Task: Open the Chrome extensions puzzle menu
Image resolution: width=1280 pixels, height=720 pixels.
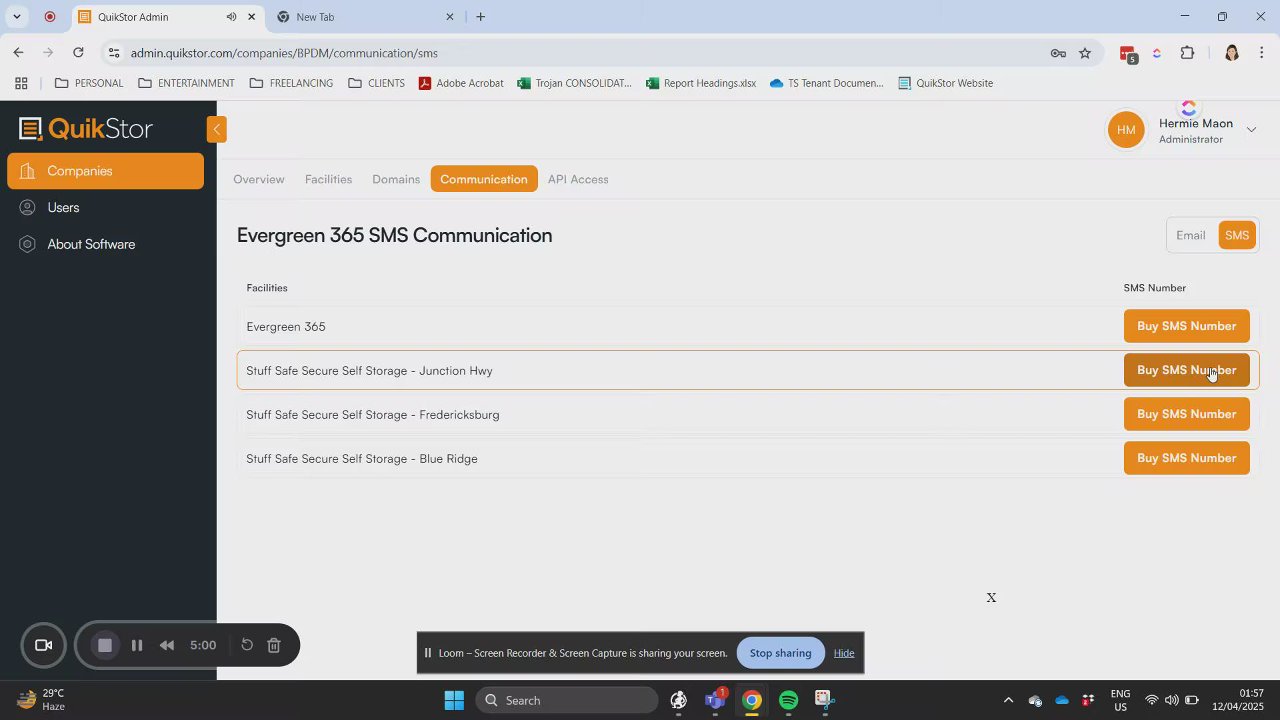Action: 1188,53
